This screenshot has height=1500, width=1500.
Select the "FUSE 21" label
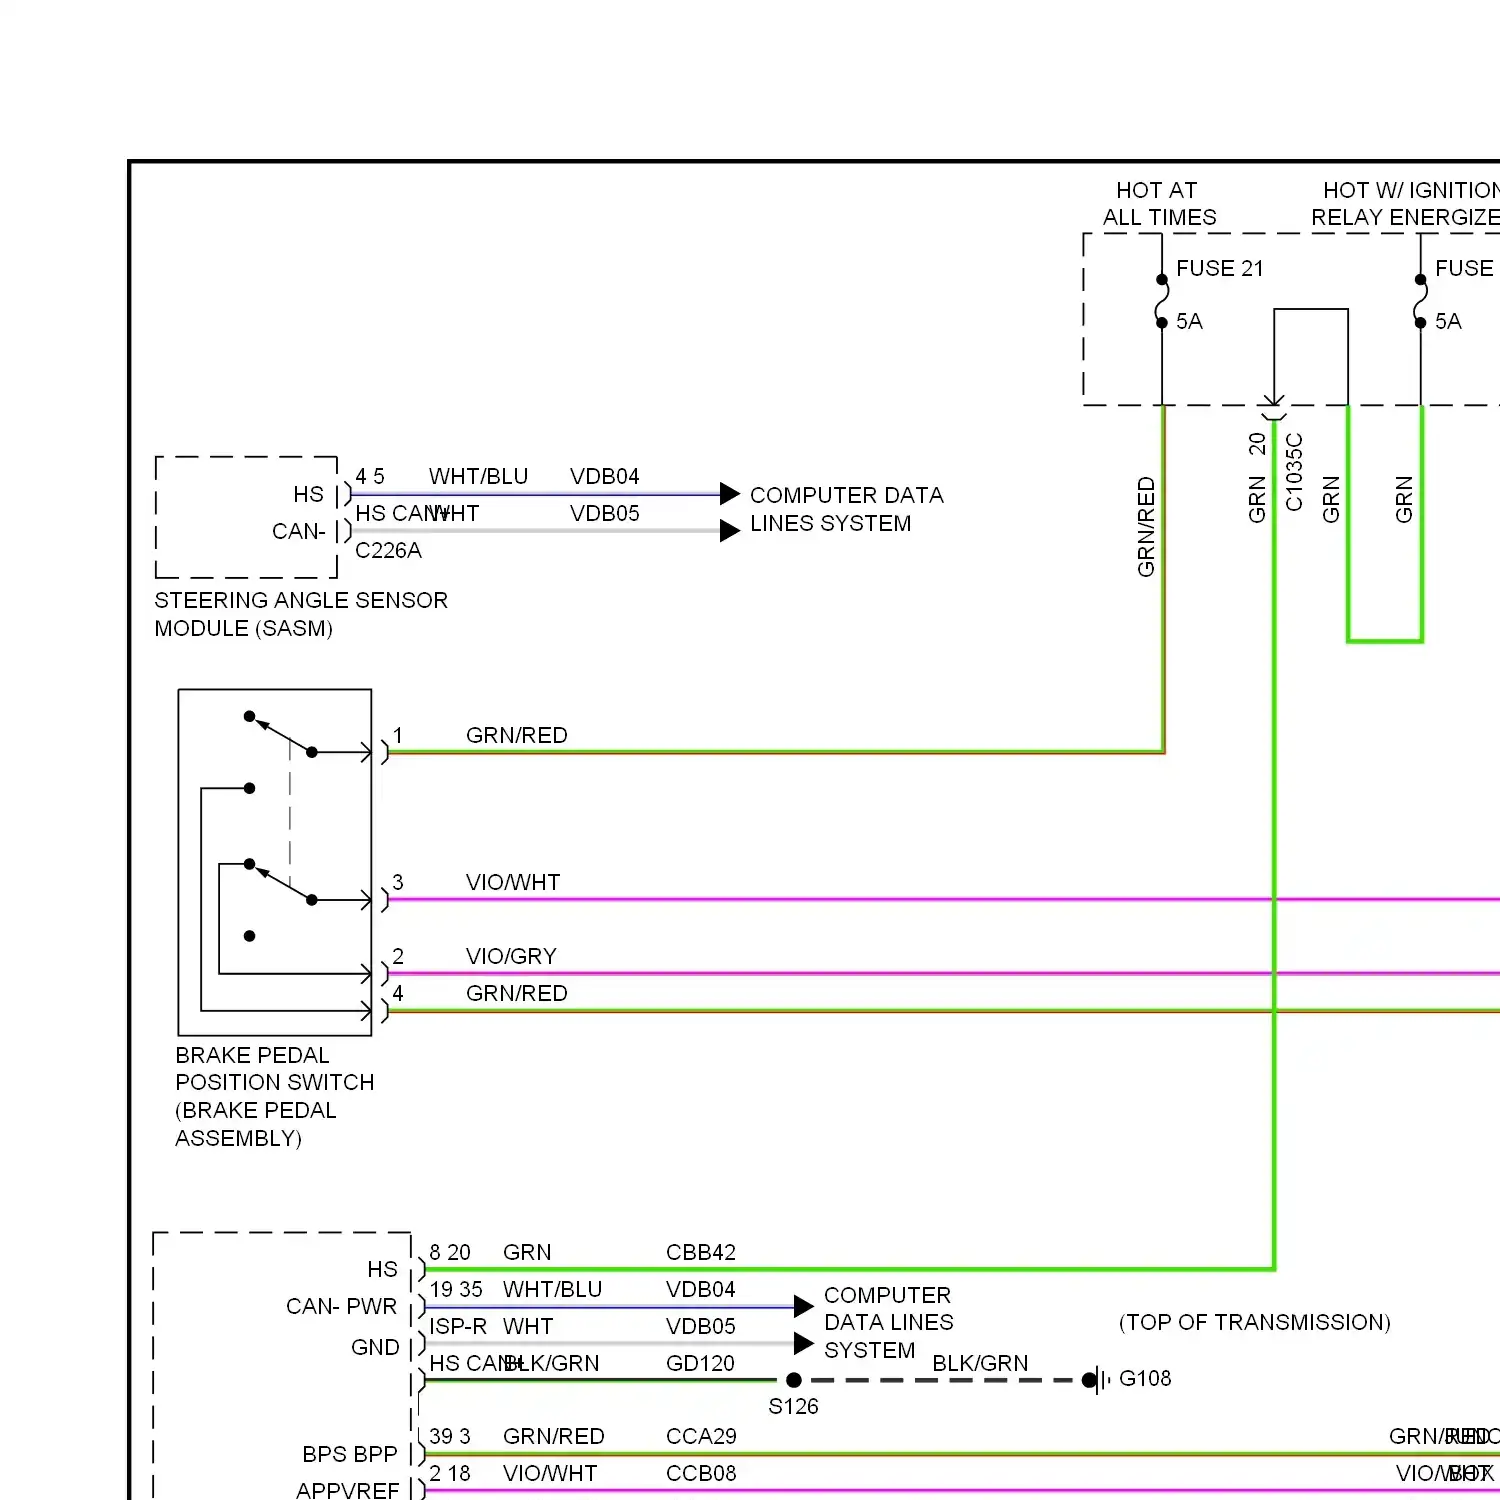point(1220,268)
